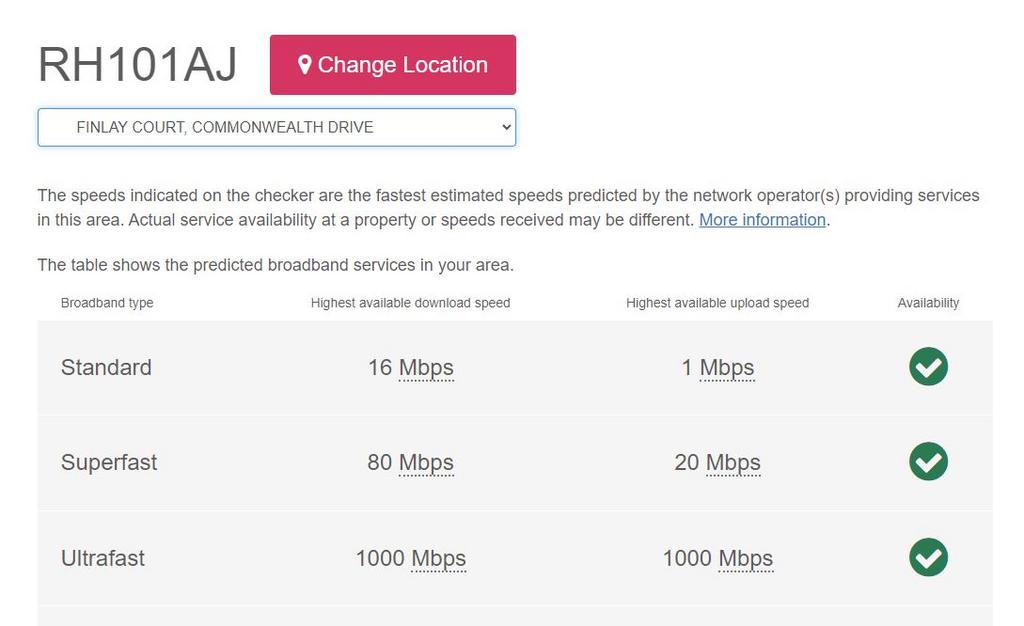Click Mbps next to 20 upload speed
Screen dimensions: 1024x626
pyautogui.click(x=733, y=463)
